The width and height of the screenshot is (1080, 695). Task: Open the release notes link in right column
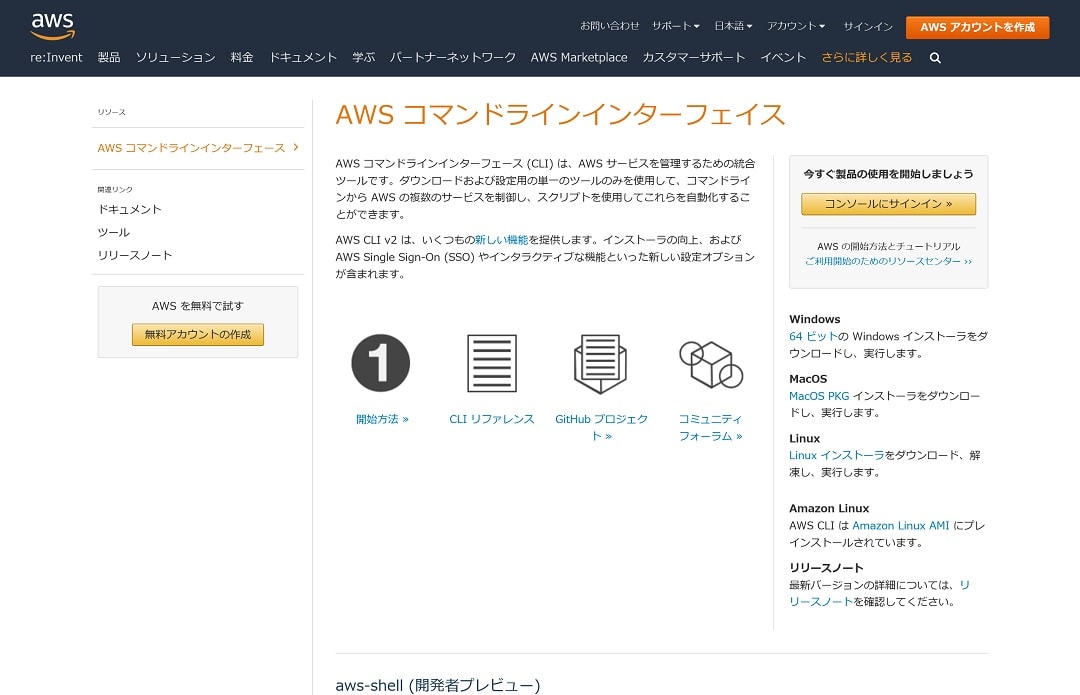click(x=879, y=593)
